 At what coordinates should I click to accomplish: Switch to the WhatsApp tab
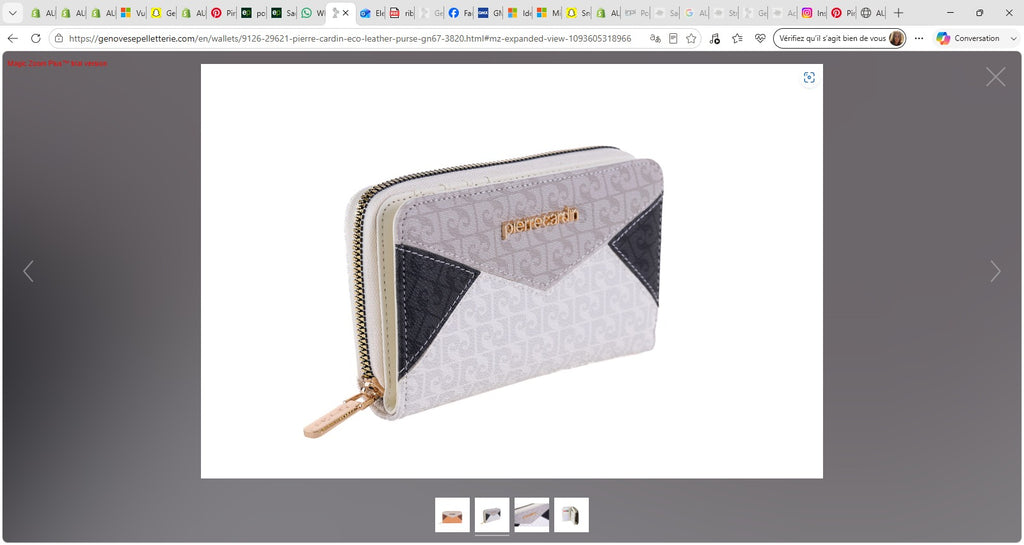(313, 12)
